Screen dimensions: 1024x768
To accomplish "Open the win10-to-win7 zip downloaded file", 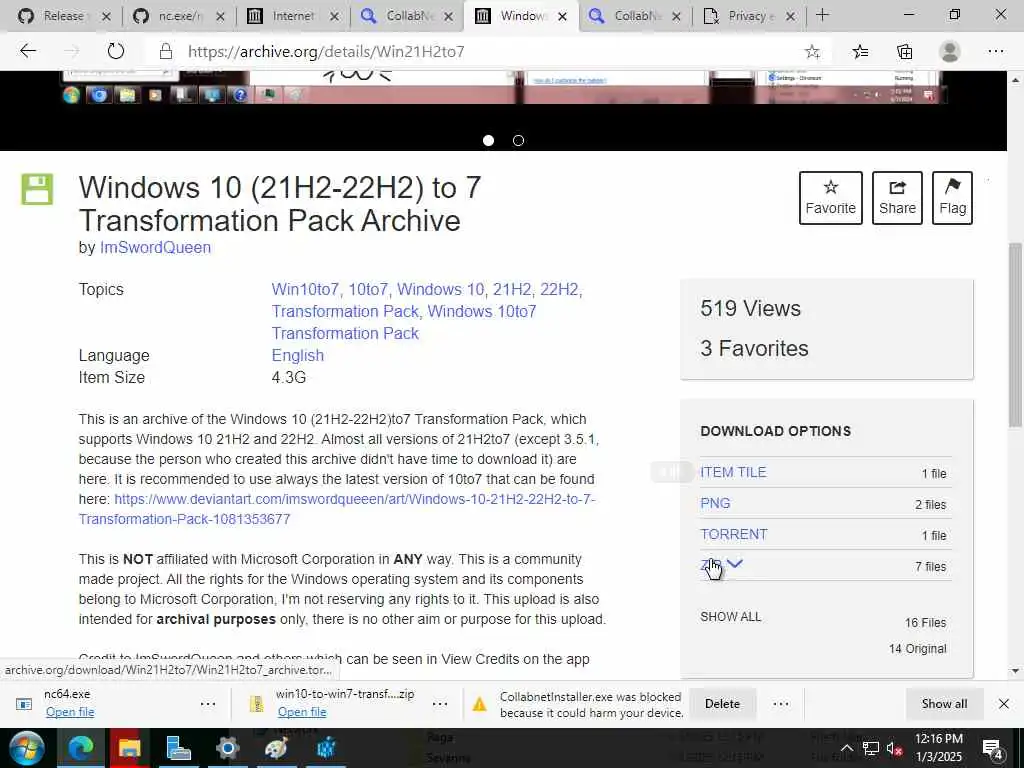I will [302, 712].
